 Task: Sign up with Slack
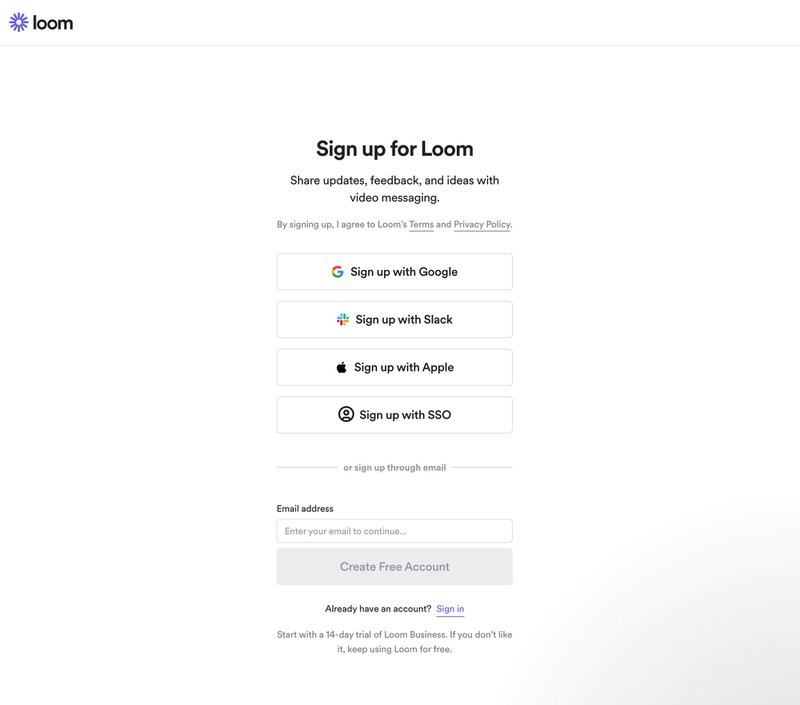394,319
